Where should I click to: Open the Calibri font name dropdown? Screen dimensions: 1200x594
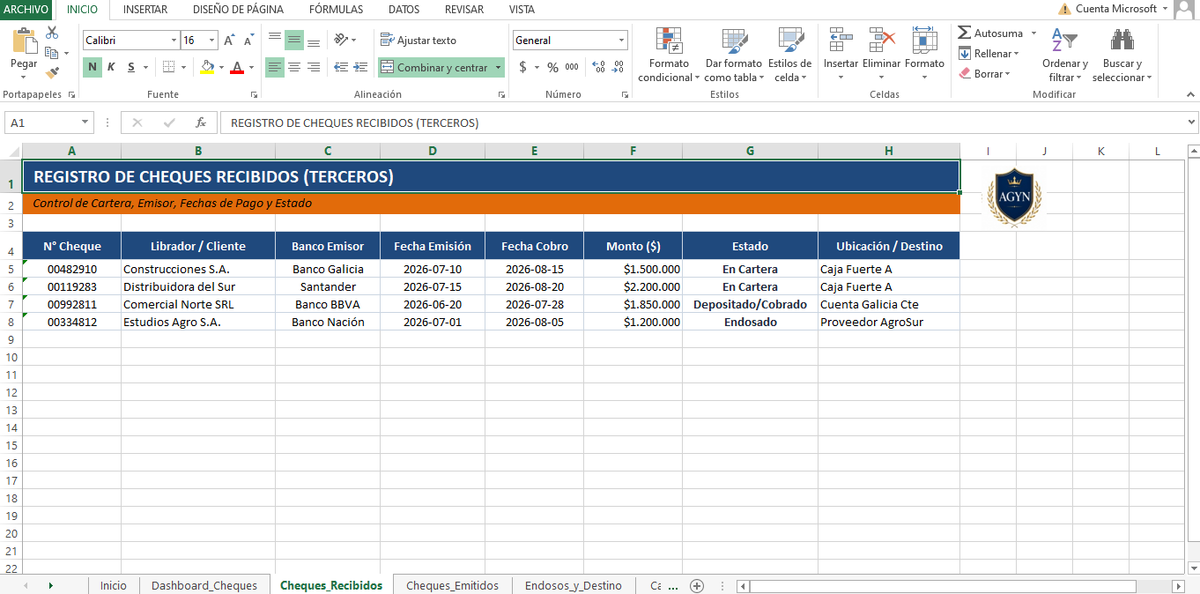click(x=175, y=40)
